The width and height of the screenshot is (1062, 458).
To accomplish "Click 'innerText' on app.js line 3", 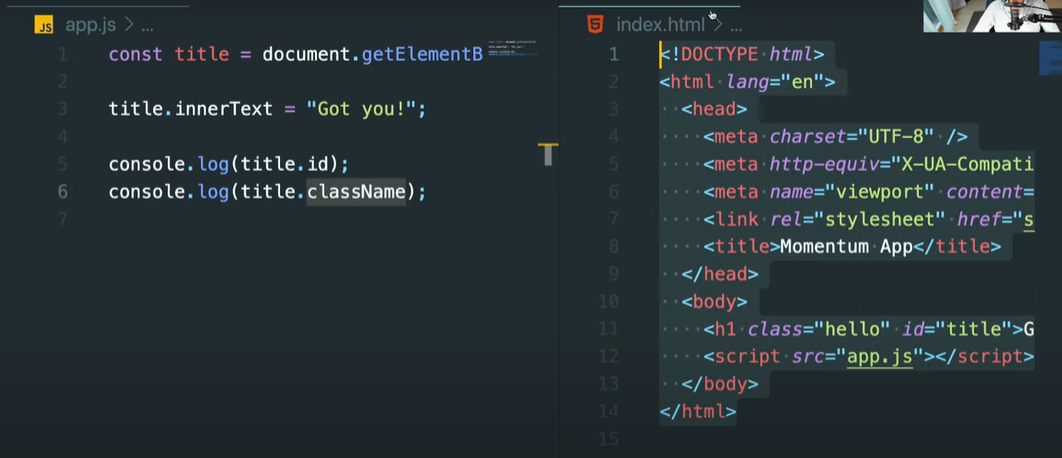I will click(x=224, y=109).
